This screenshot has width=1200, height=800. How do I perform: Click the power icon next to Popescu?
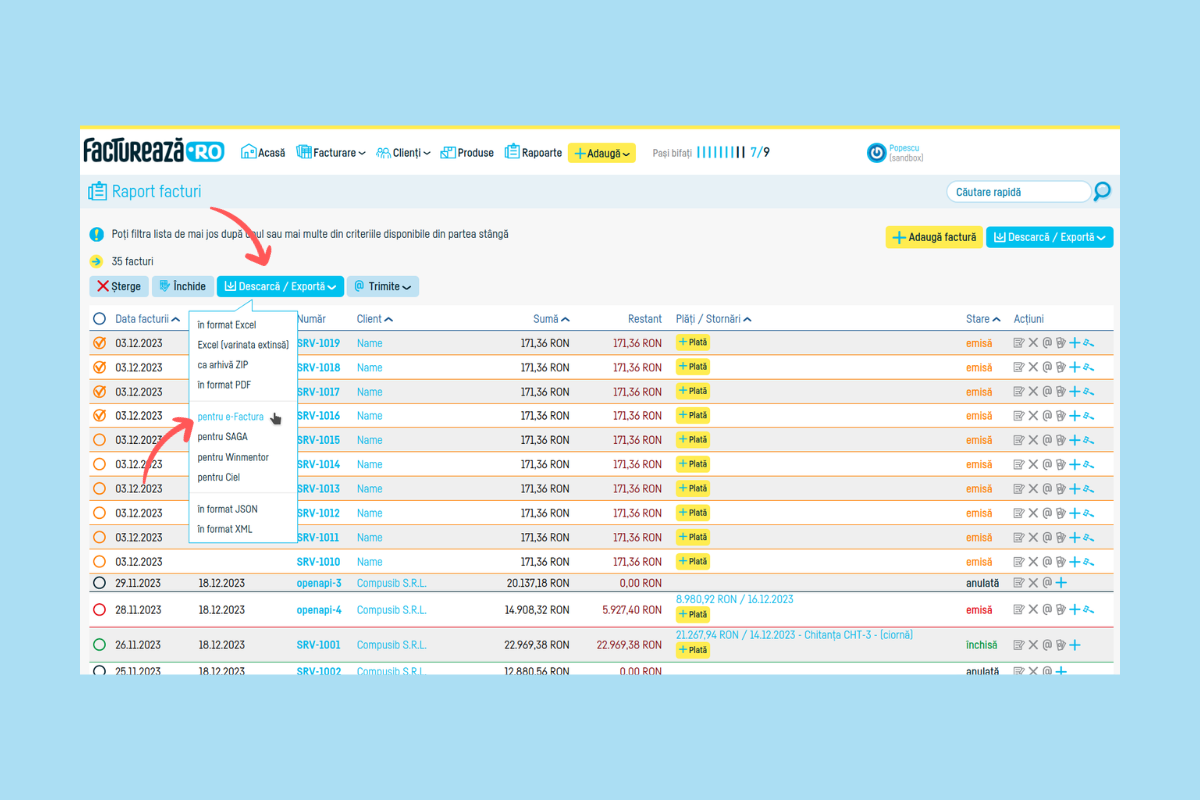[876, 153]
